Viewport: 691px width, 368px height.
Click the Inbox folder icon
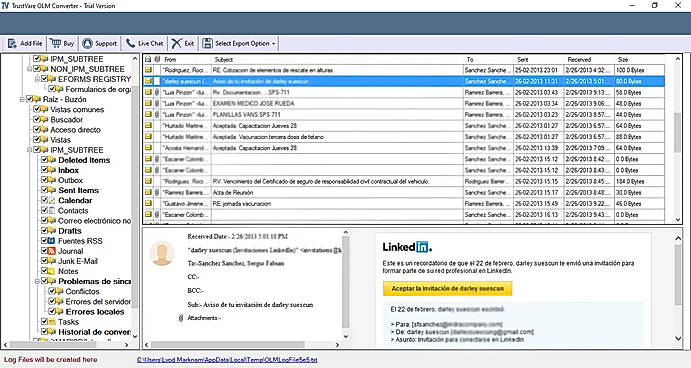[52, 170]
